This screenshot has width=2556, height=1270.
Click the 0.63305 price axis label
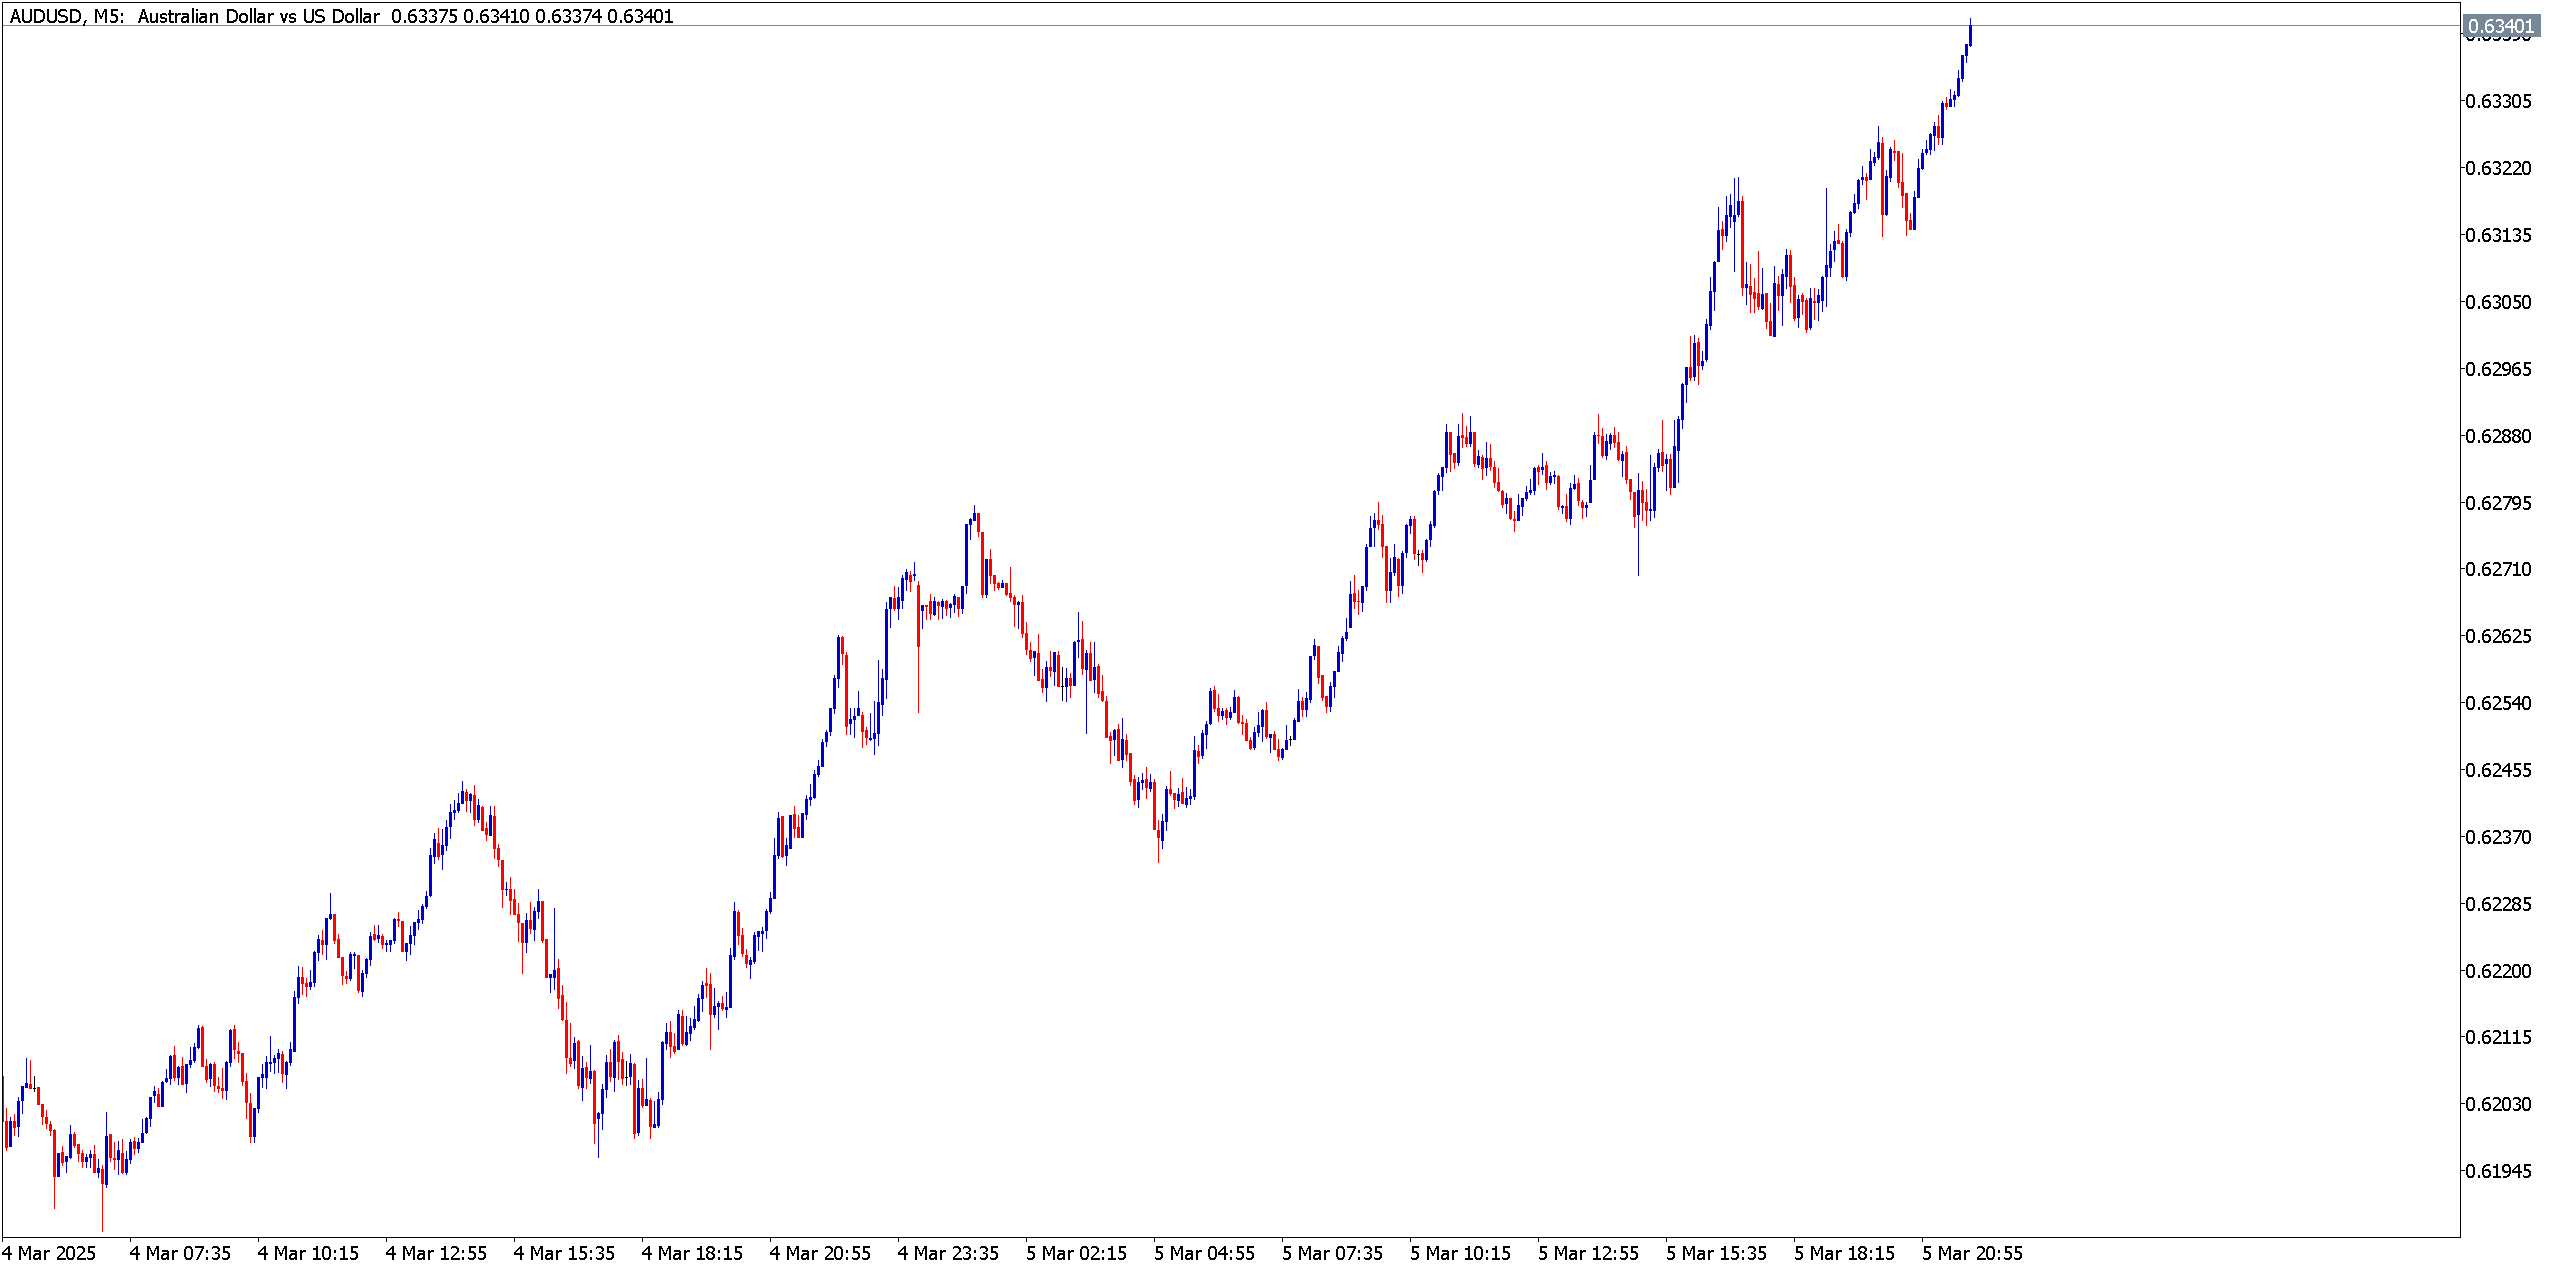click(x=2498, y=101)
